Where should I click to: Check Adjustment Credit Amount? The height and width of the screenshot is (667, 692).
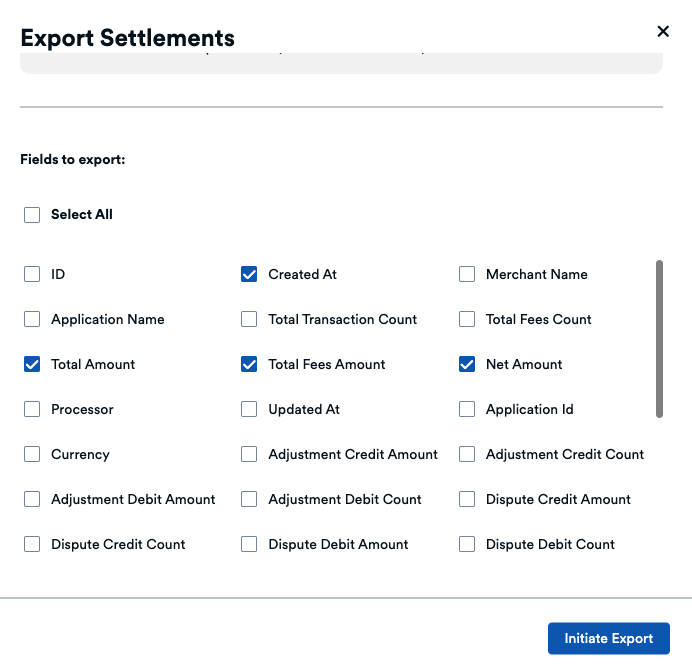249,454
